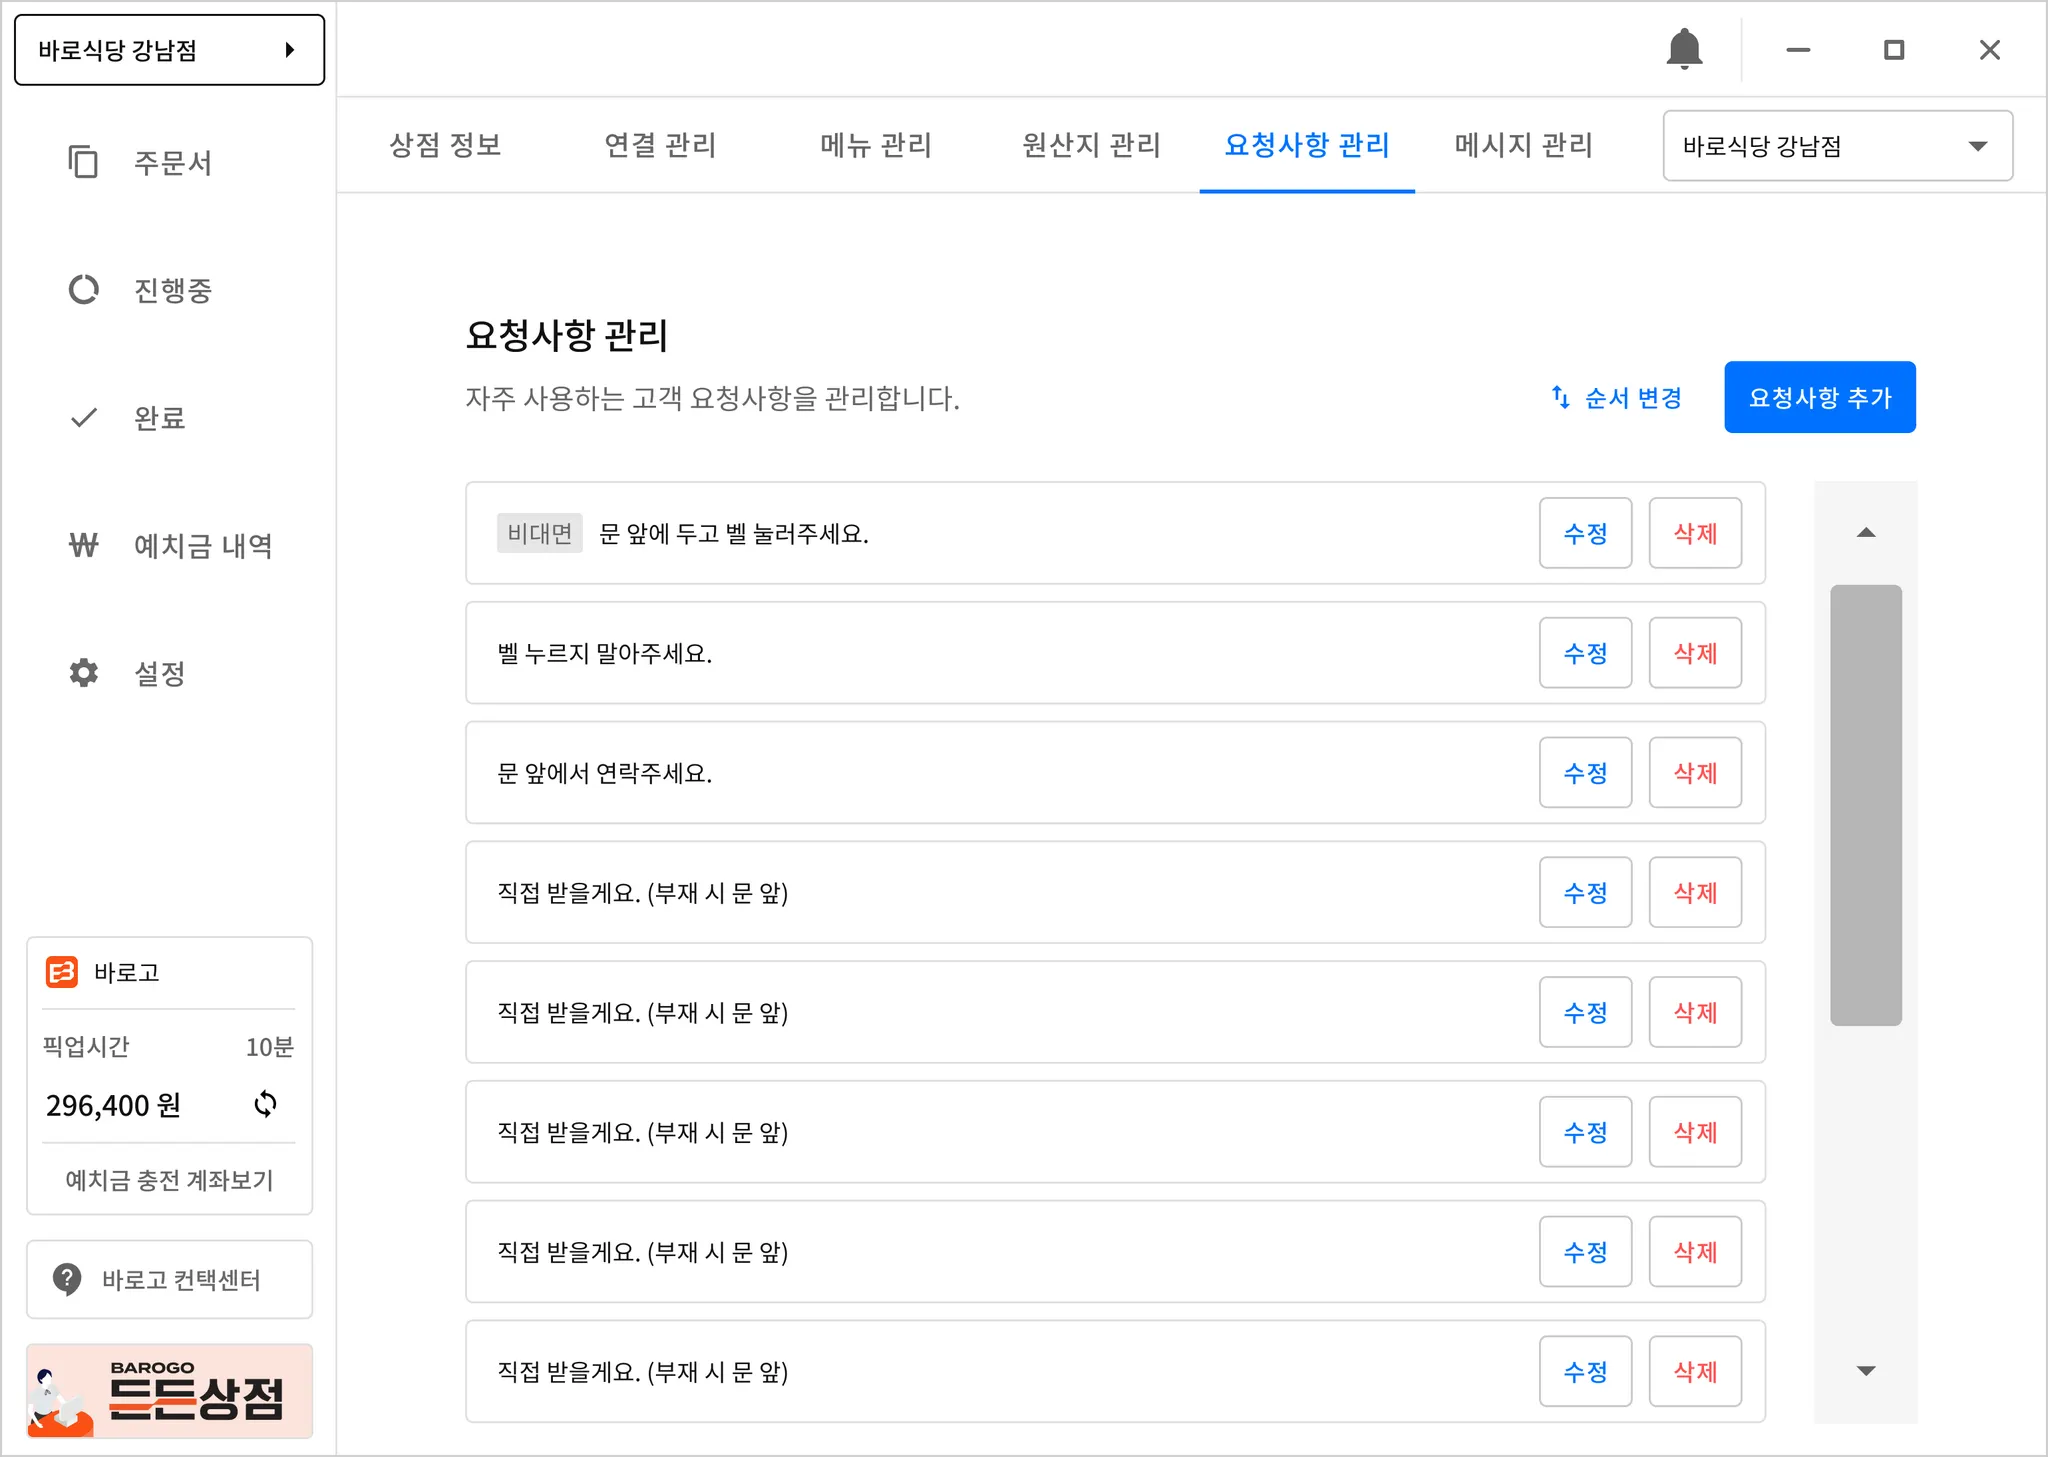Open the 바로식당 강남점 dropdown in tab bar
The height and width of the screenshot is (1457, 2048).
[x=1837, y=146]
